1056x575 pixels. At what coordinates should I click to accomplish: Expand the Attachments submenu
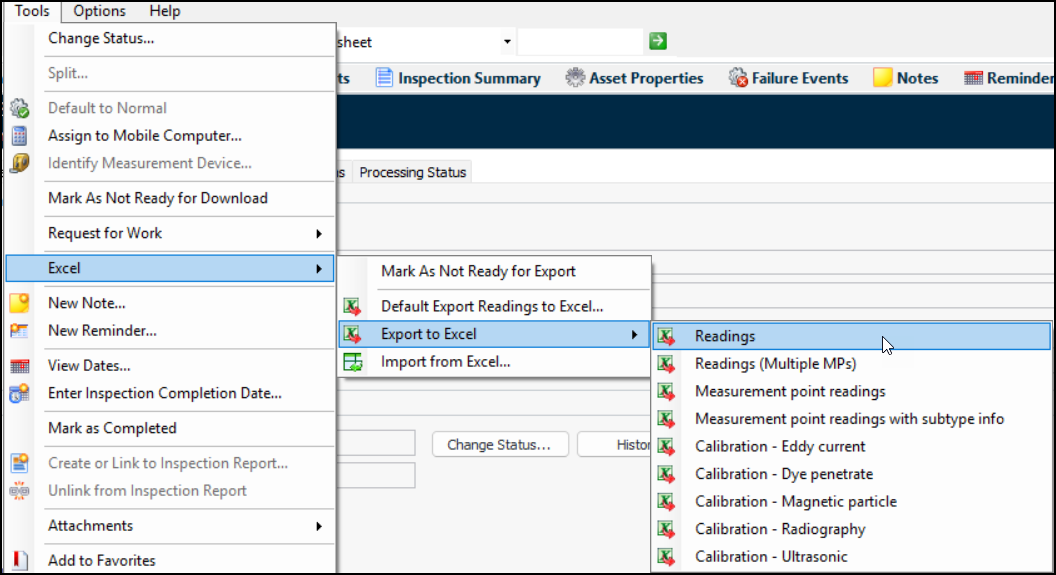[x=185, y=526]
